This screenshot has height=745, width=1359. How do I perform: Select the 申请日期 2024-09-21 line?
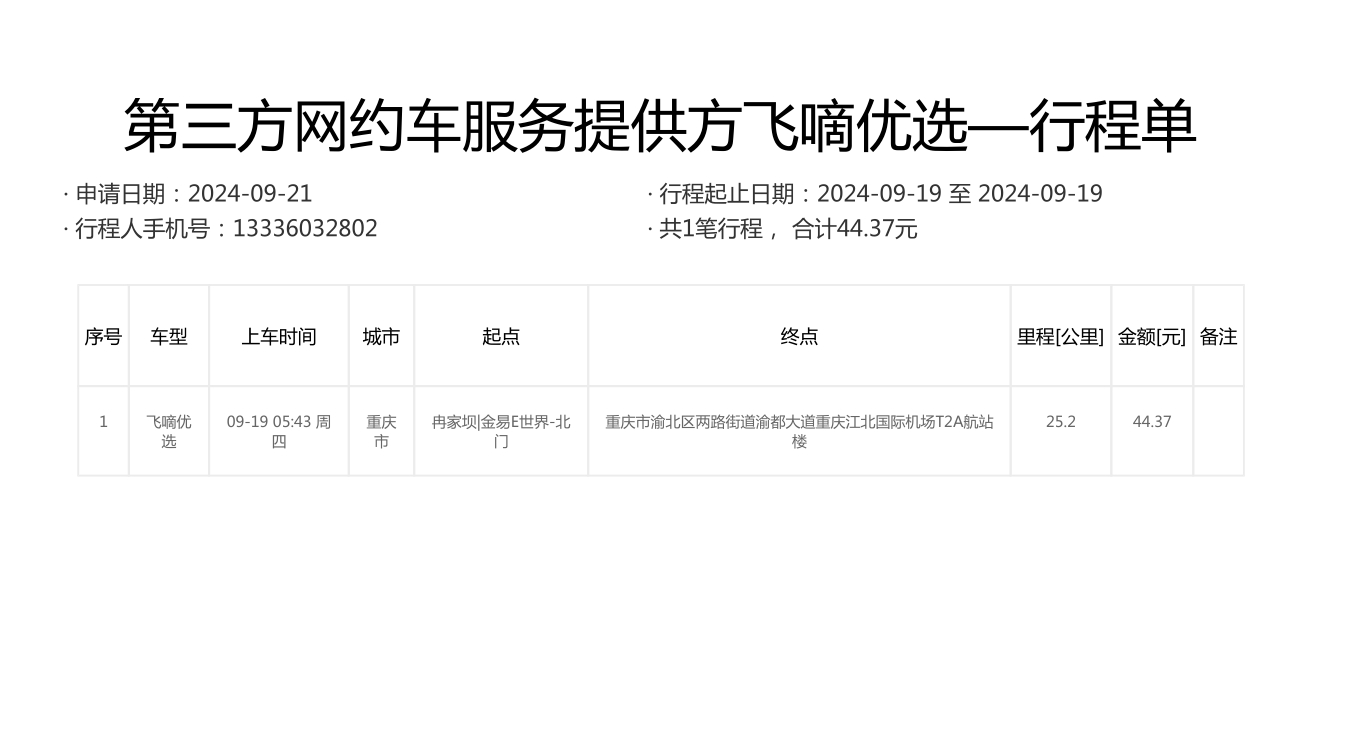point(188,194)
